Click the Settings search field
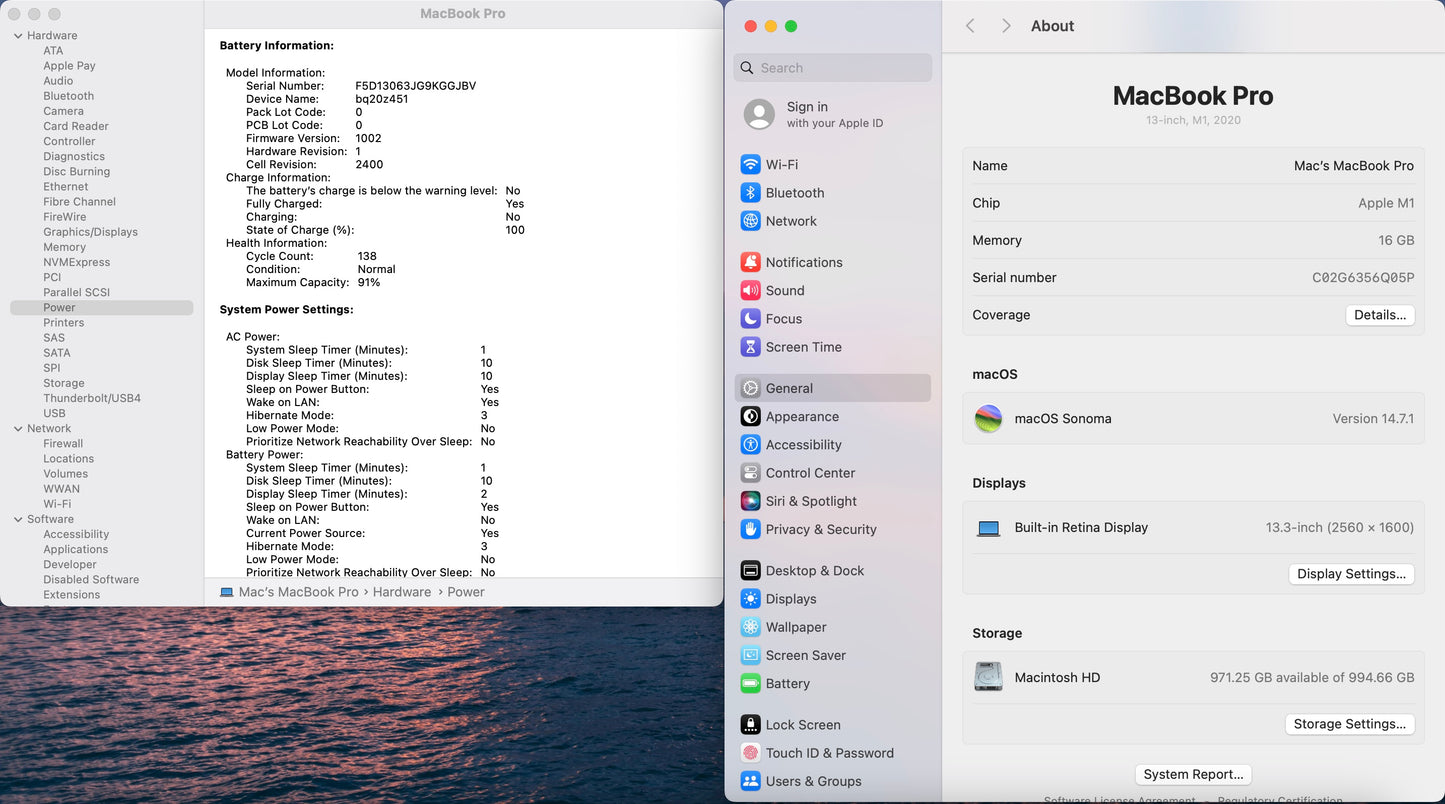Screen dimensions: 1445x804 [832, 68]
